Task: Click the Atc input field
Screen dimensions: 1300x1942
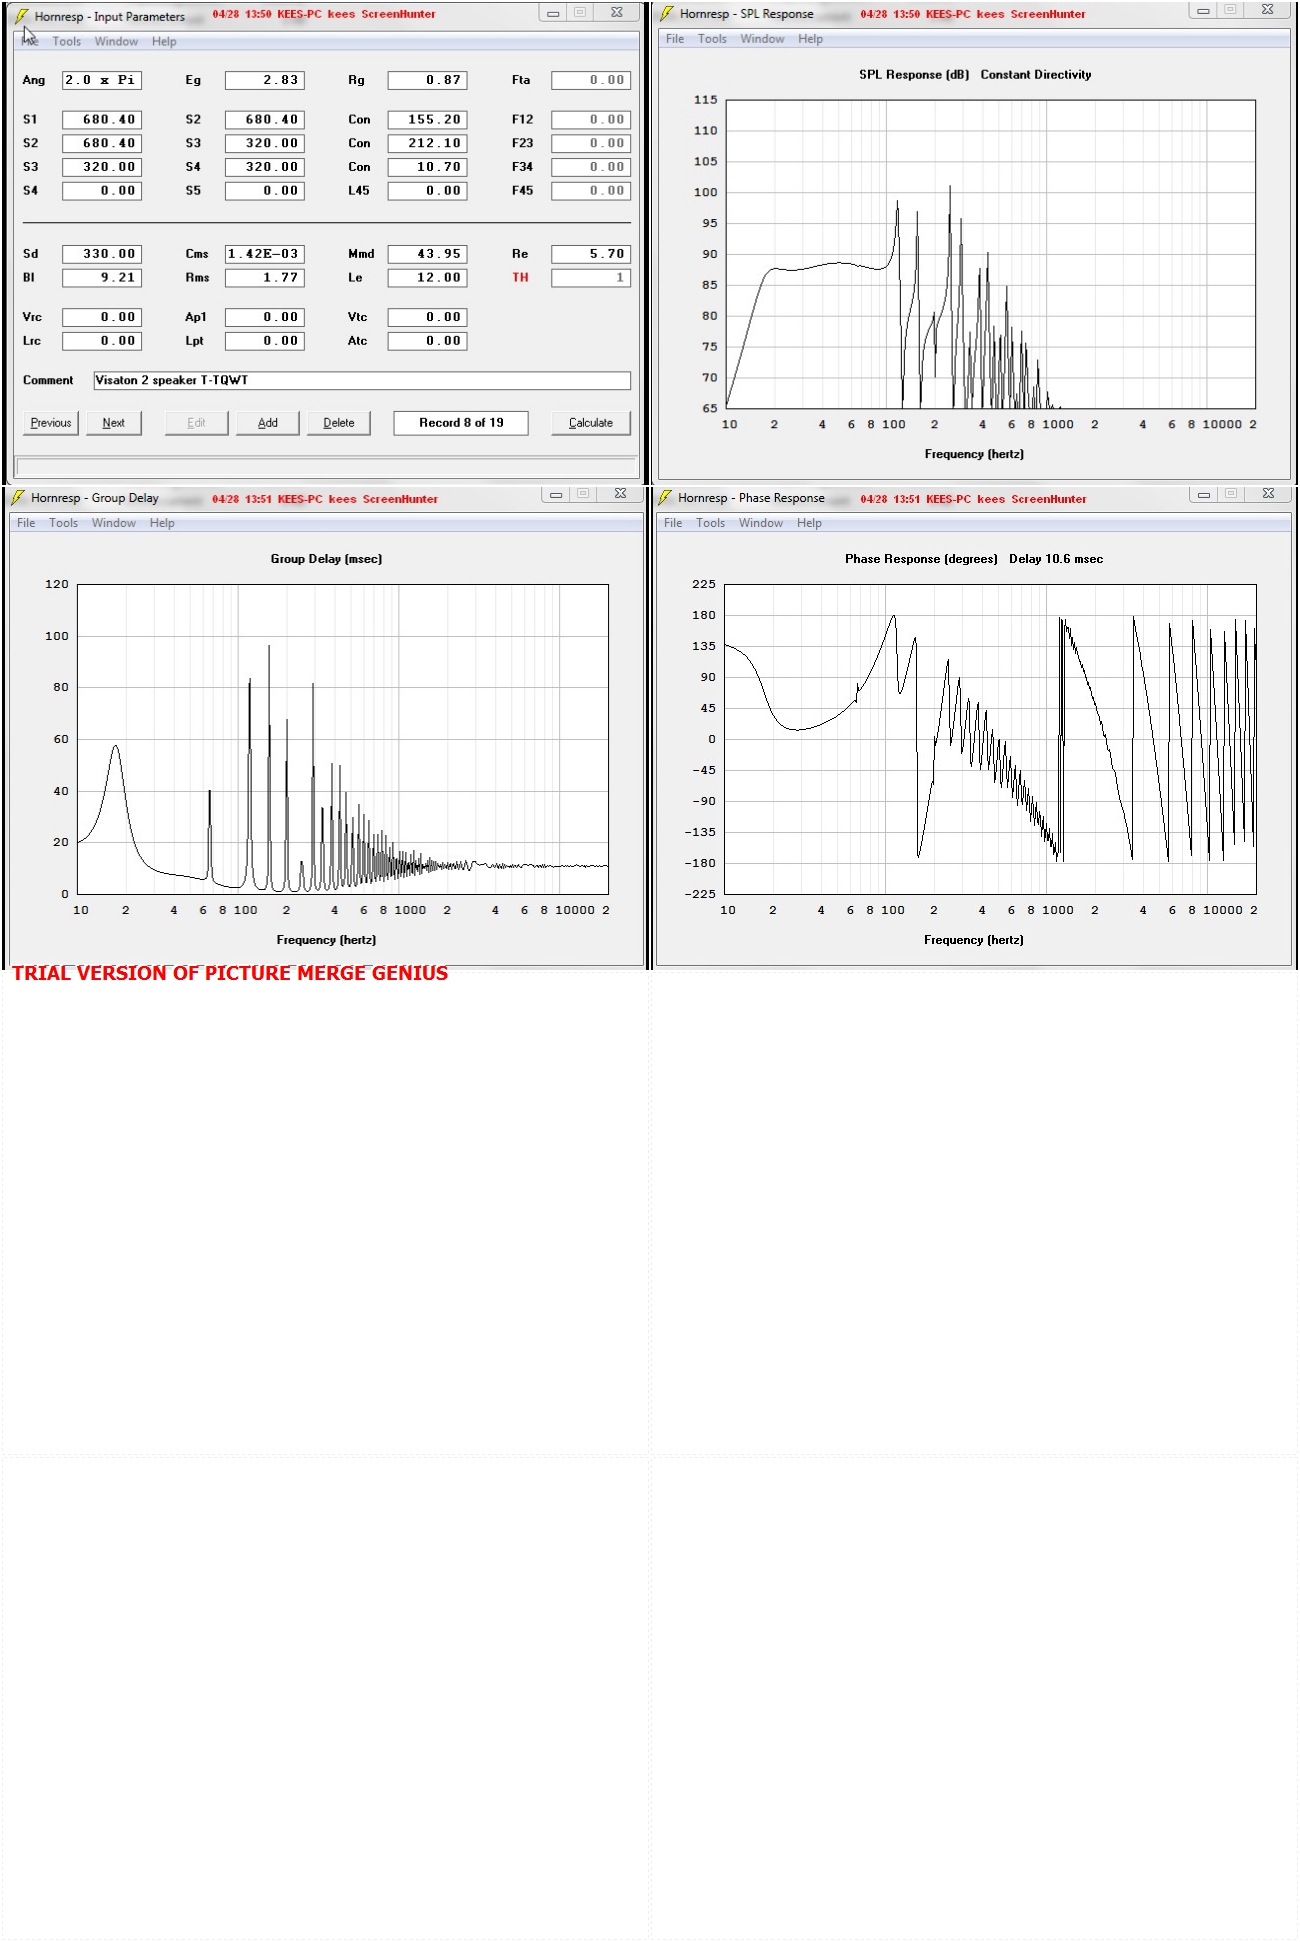Action: click(x=427, y=341)
